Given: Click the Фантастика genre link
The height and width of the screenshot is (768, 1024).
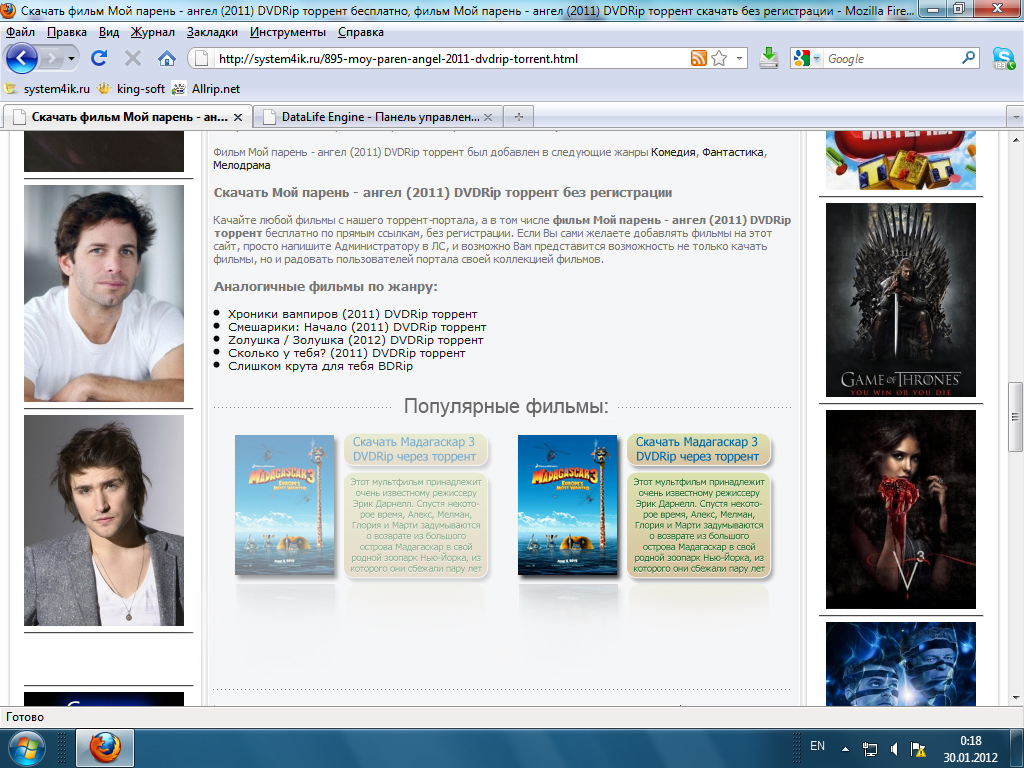Looking at the screenshot, I should [733, 152].
